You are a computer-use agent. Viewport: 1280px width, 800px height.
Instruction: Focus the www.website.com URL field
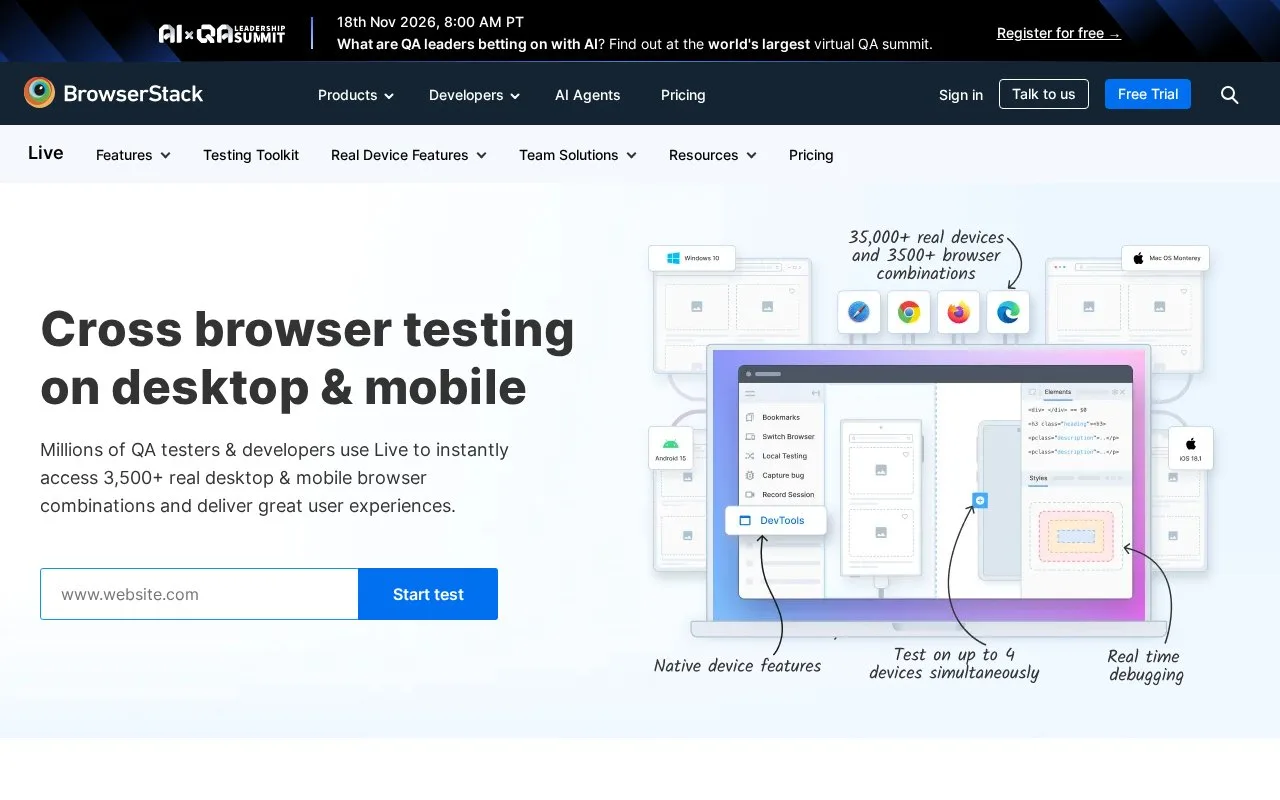[x=199, y=594]
